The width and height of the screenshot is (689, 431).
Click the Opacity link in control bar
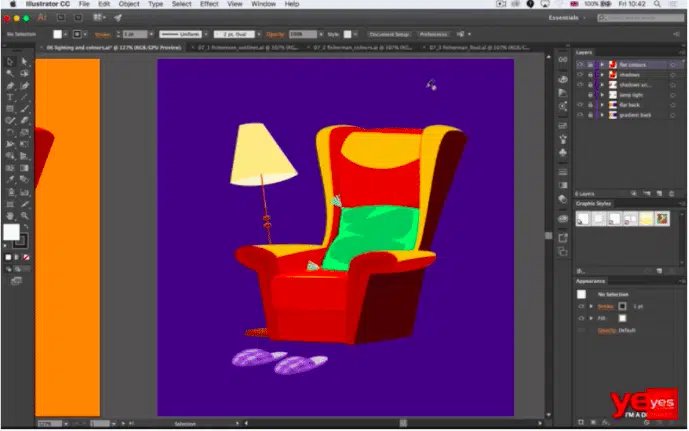pos(276,35)
